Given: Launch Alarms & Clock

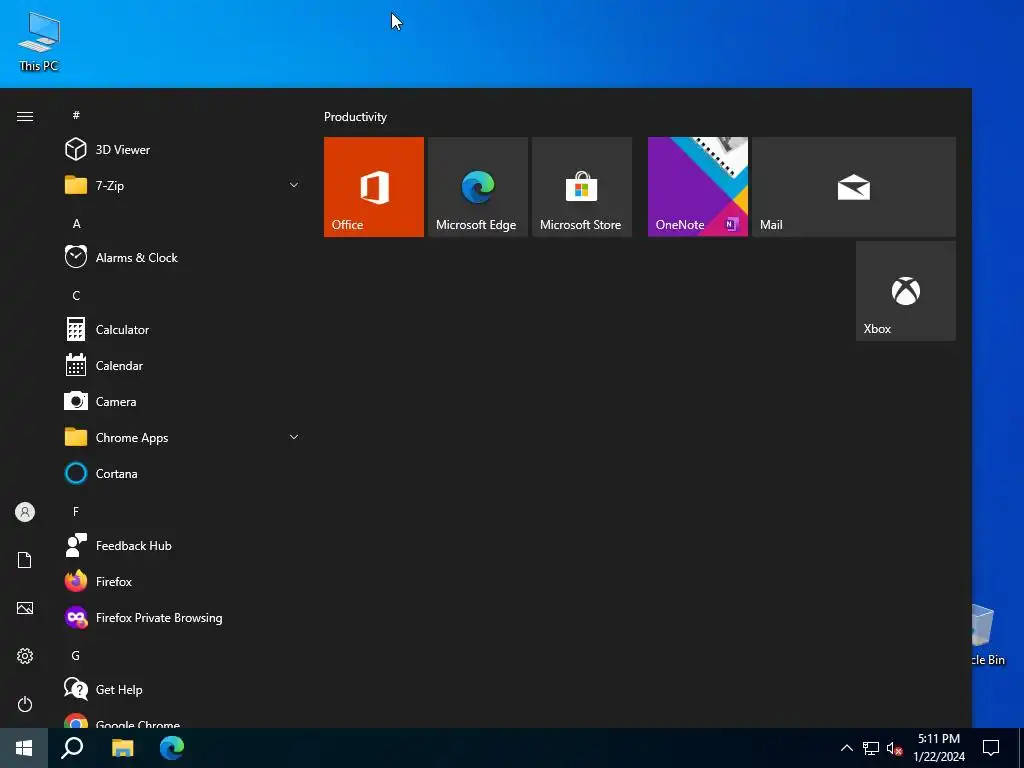Looking at the screenshot, I should pyautogui.click(x=183, y=257).
